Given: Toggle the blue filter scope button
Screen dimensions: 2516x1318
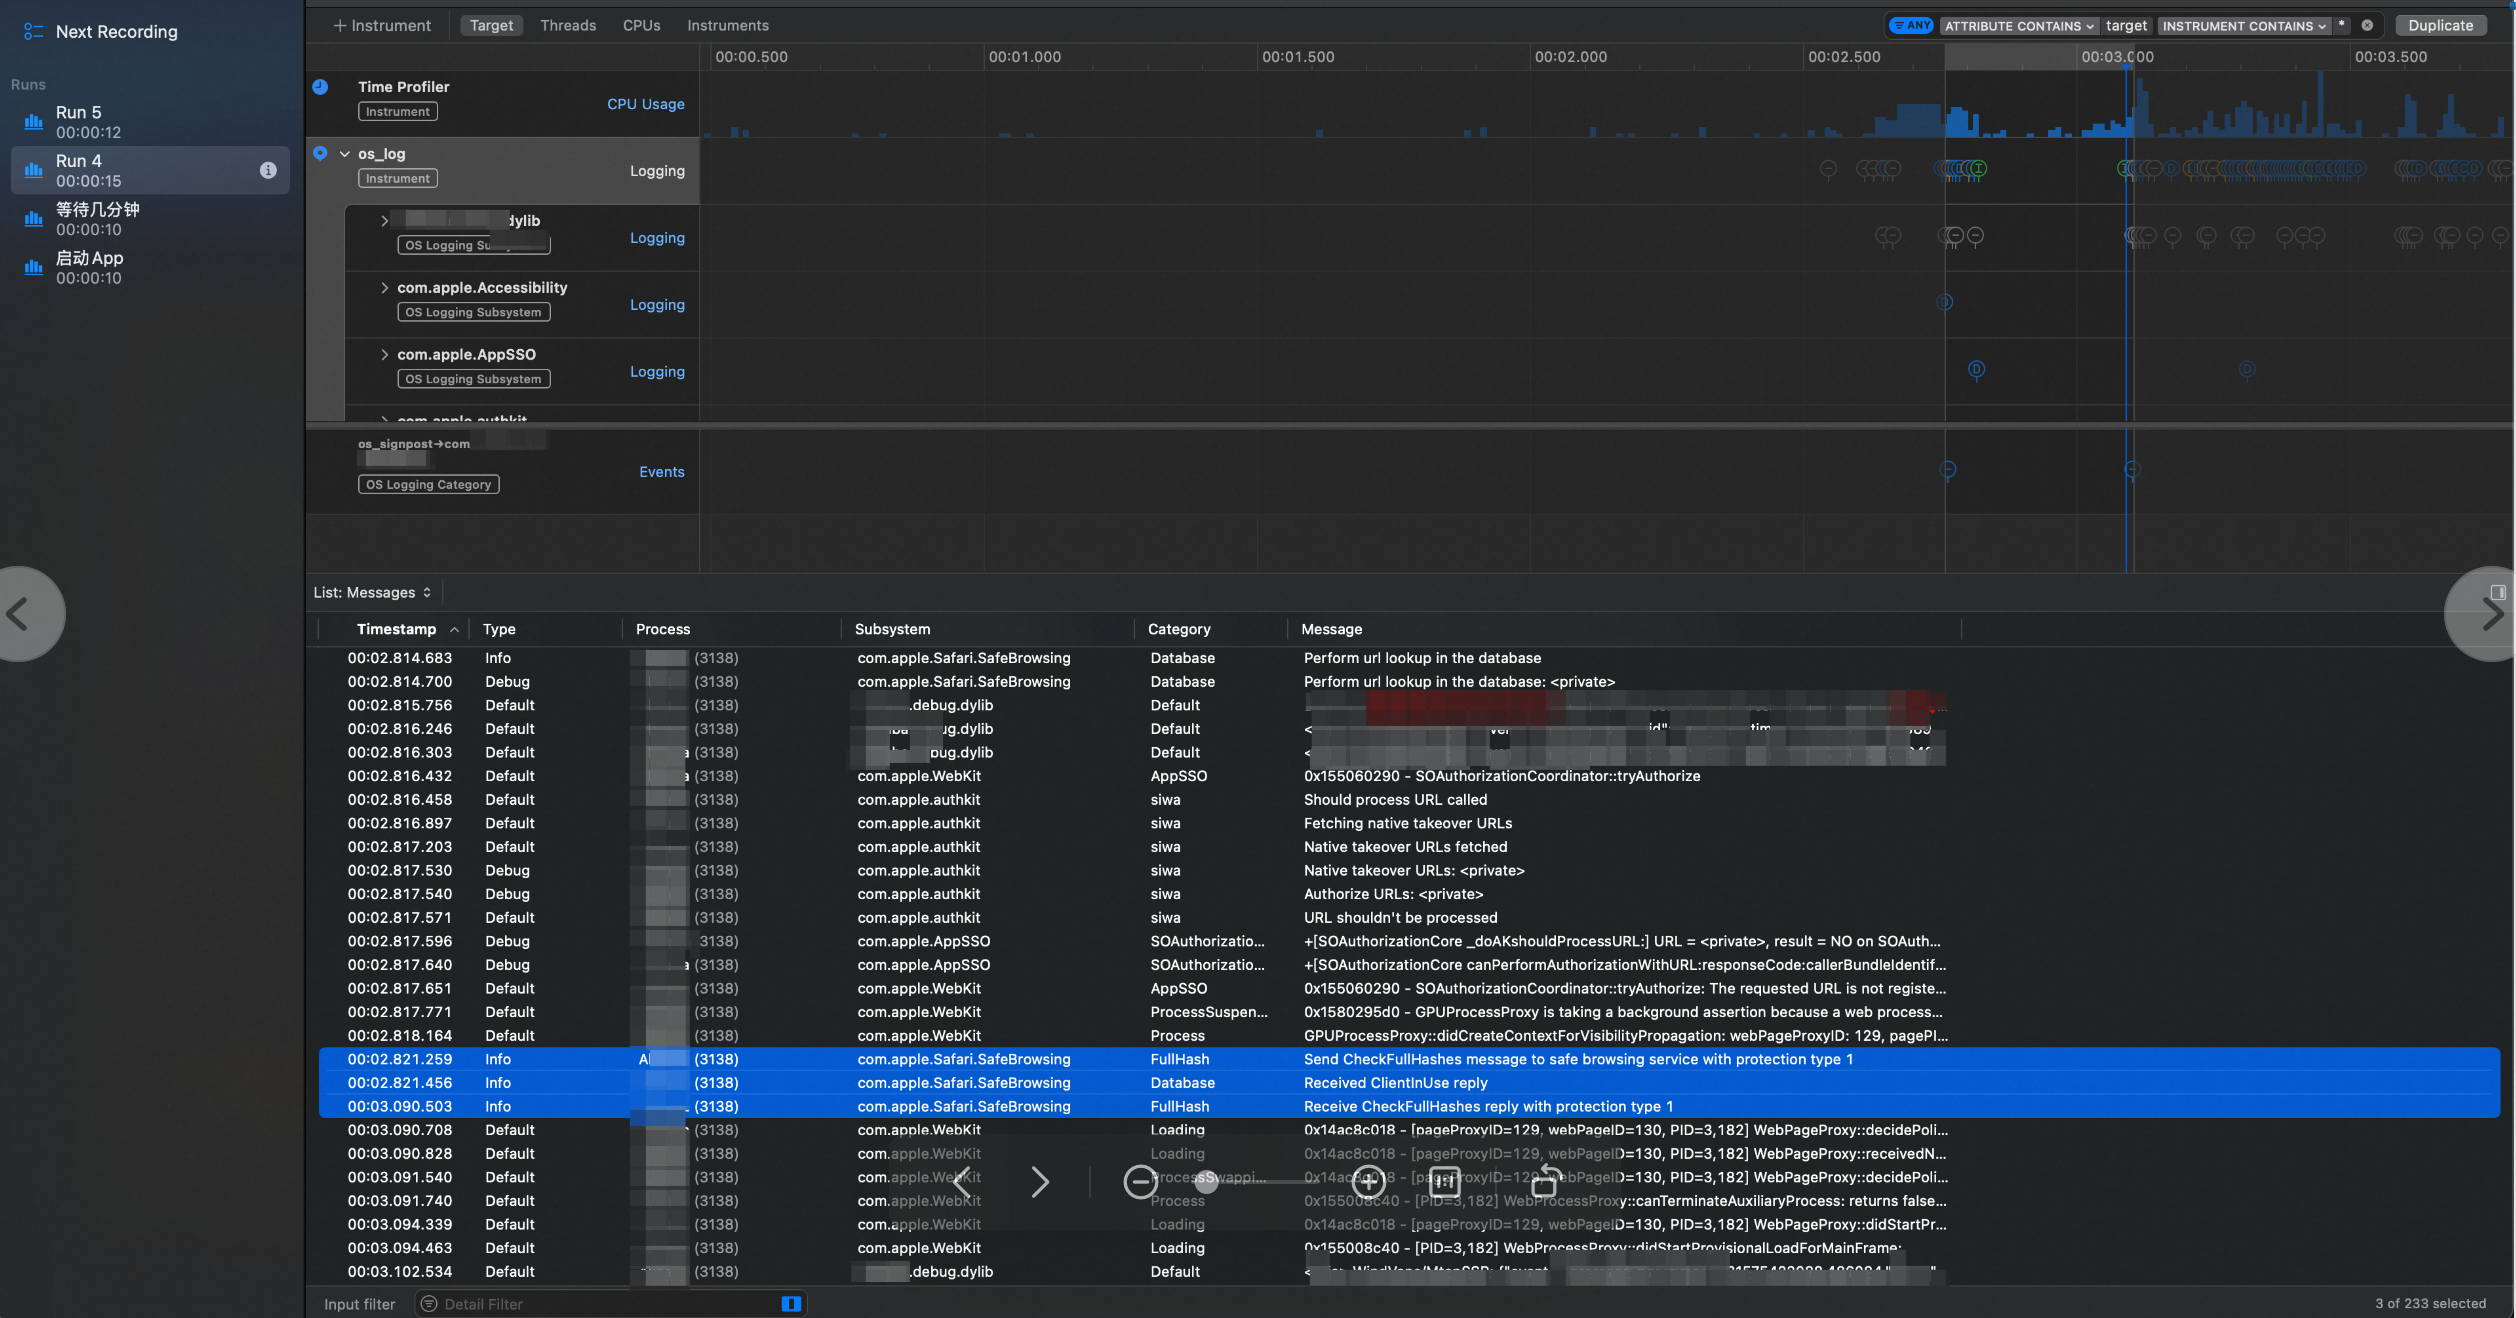Looking at the screenshot, I should [791, 1304].
